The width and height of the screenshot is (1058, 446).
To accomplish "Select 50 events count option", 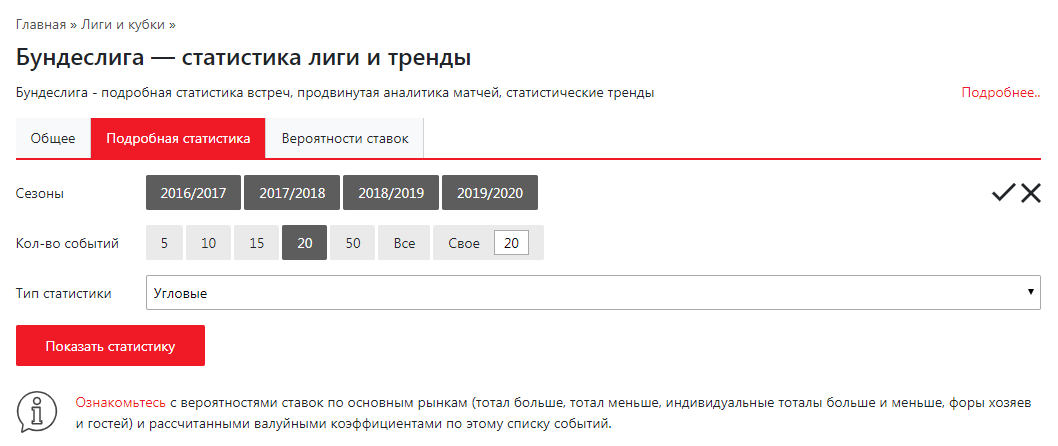I will tap(353, 243).
